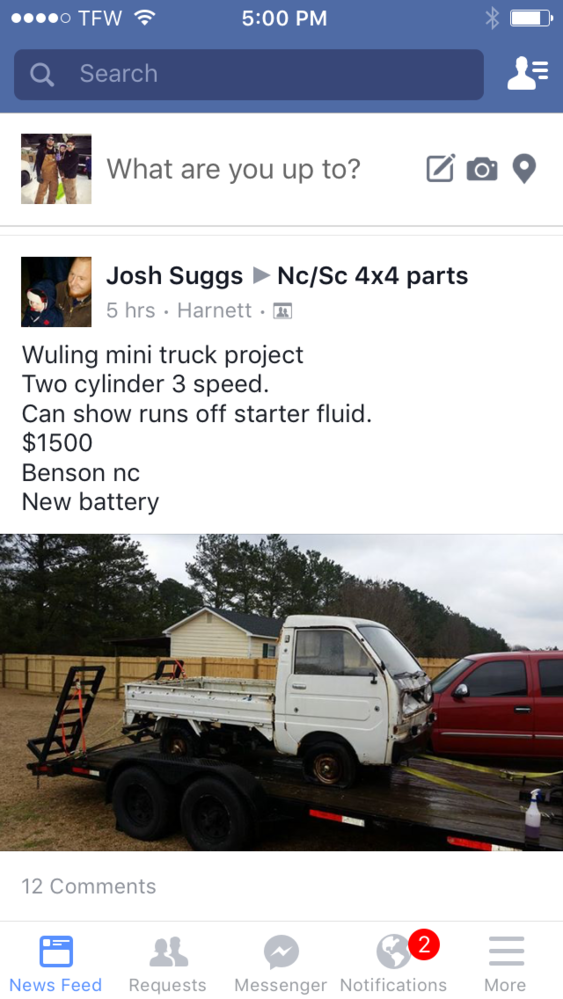
Task: Click the magnifying glass search icon
Action: coord(42,75)
